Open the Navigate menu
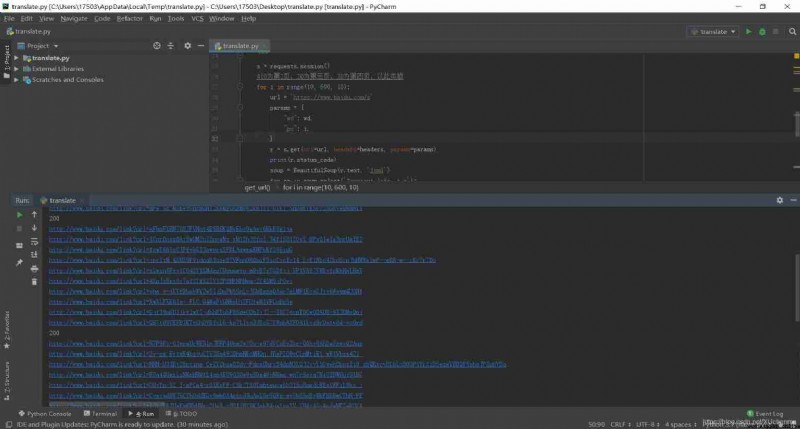This screenshot has height=429, width=800. pyautogui.click(x=74, y=18)
